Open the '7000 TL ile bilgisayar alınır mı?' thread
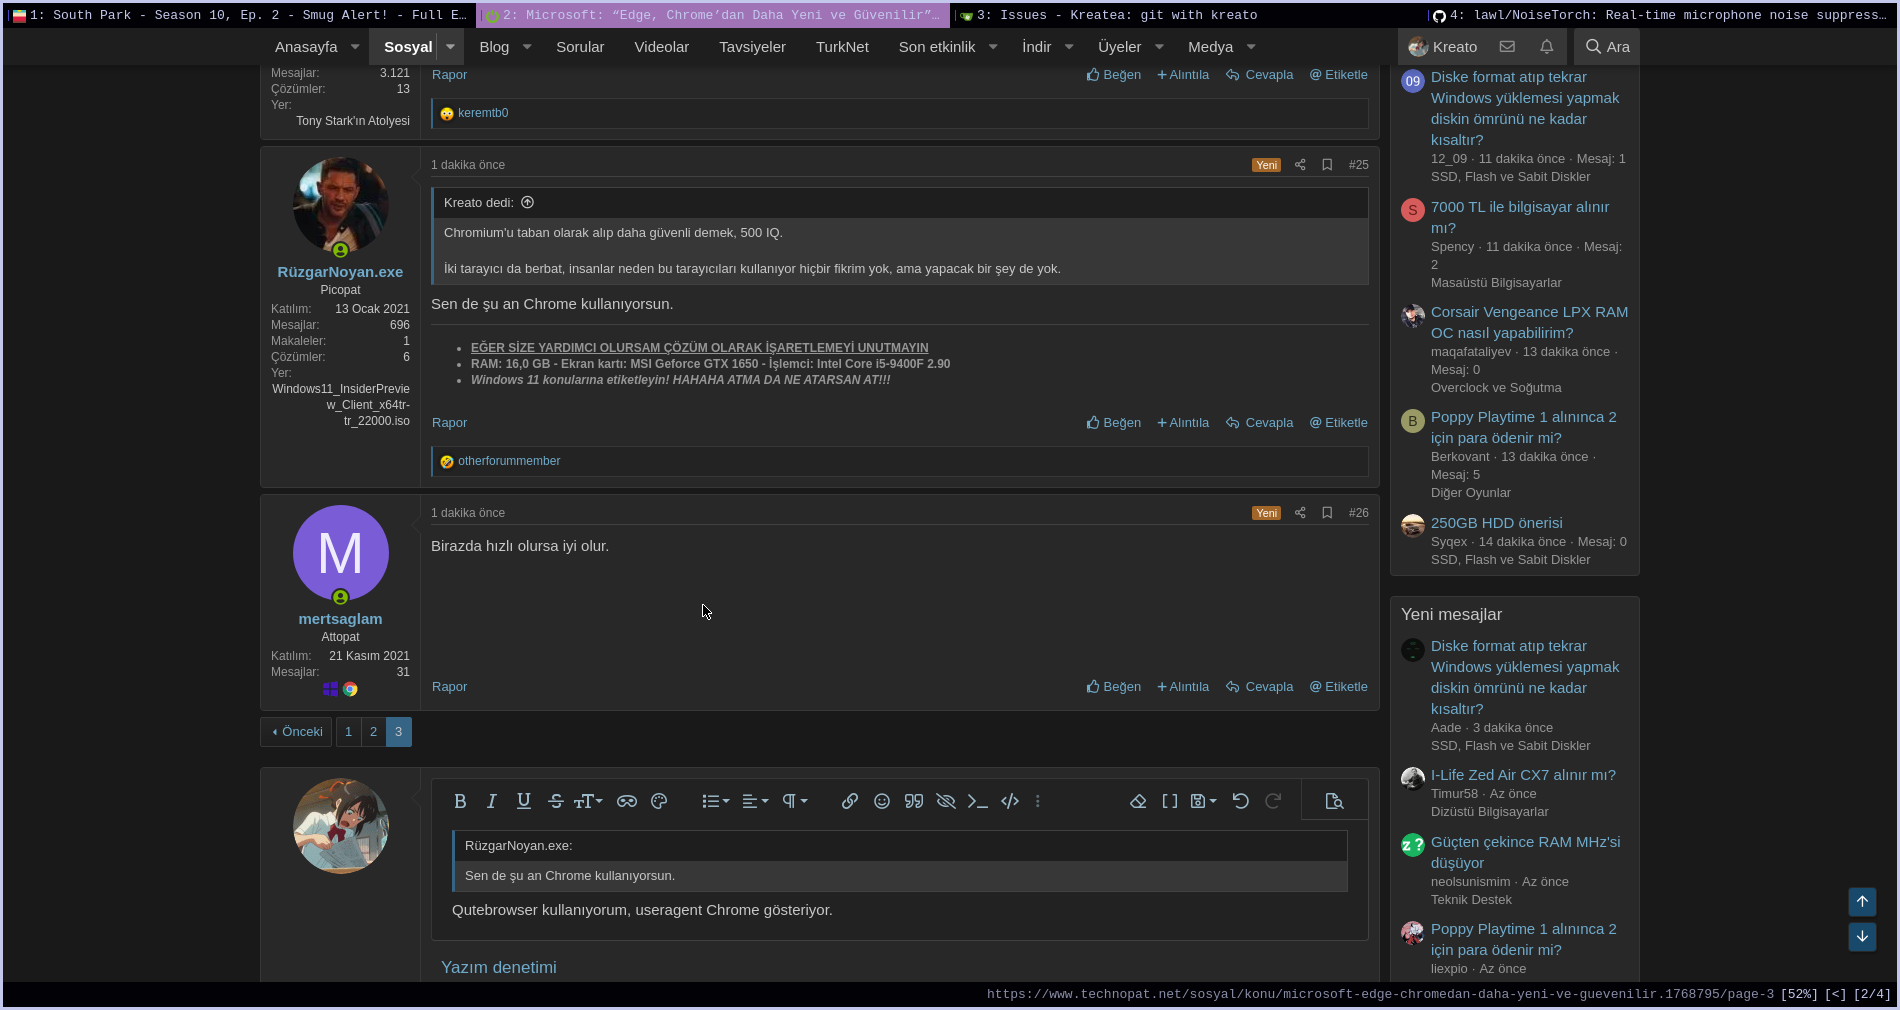Image resolution: width=1900 pixels, height=1010 pixels. pos(1520,217)
